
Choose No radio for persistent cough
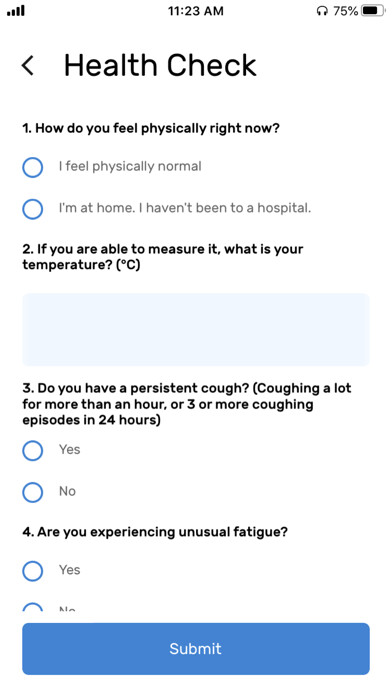tap(32, 492)
